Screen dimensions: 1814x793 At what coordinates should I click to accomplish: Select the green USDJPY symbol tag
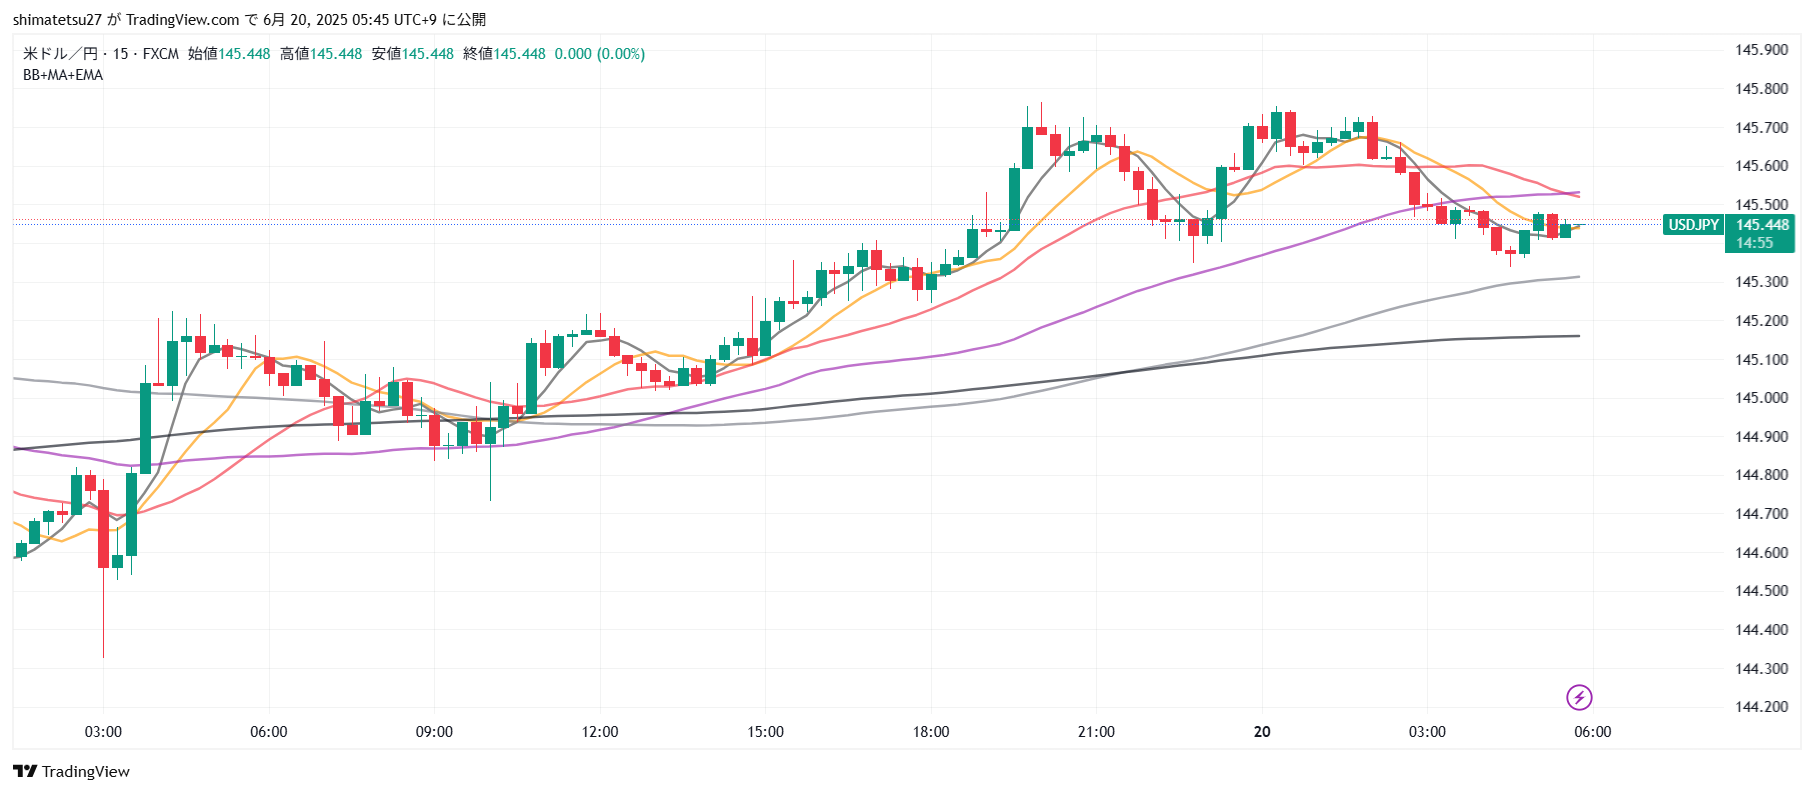pyautogui.click(x=1693, y=225)
